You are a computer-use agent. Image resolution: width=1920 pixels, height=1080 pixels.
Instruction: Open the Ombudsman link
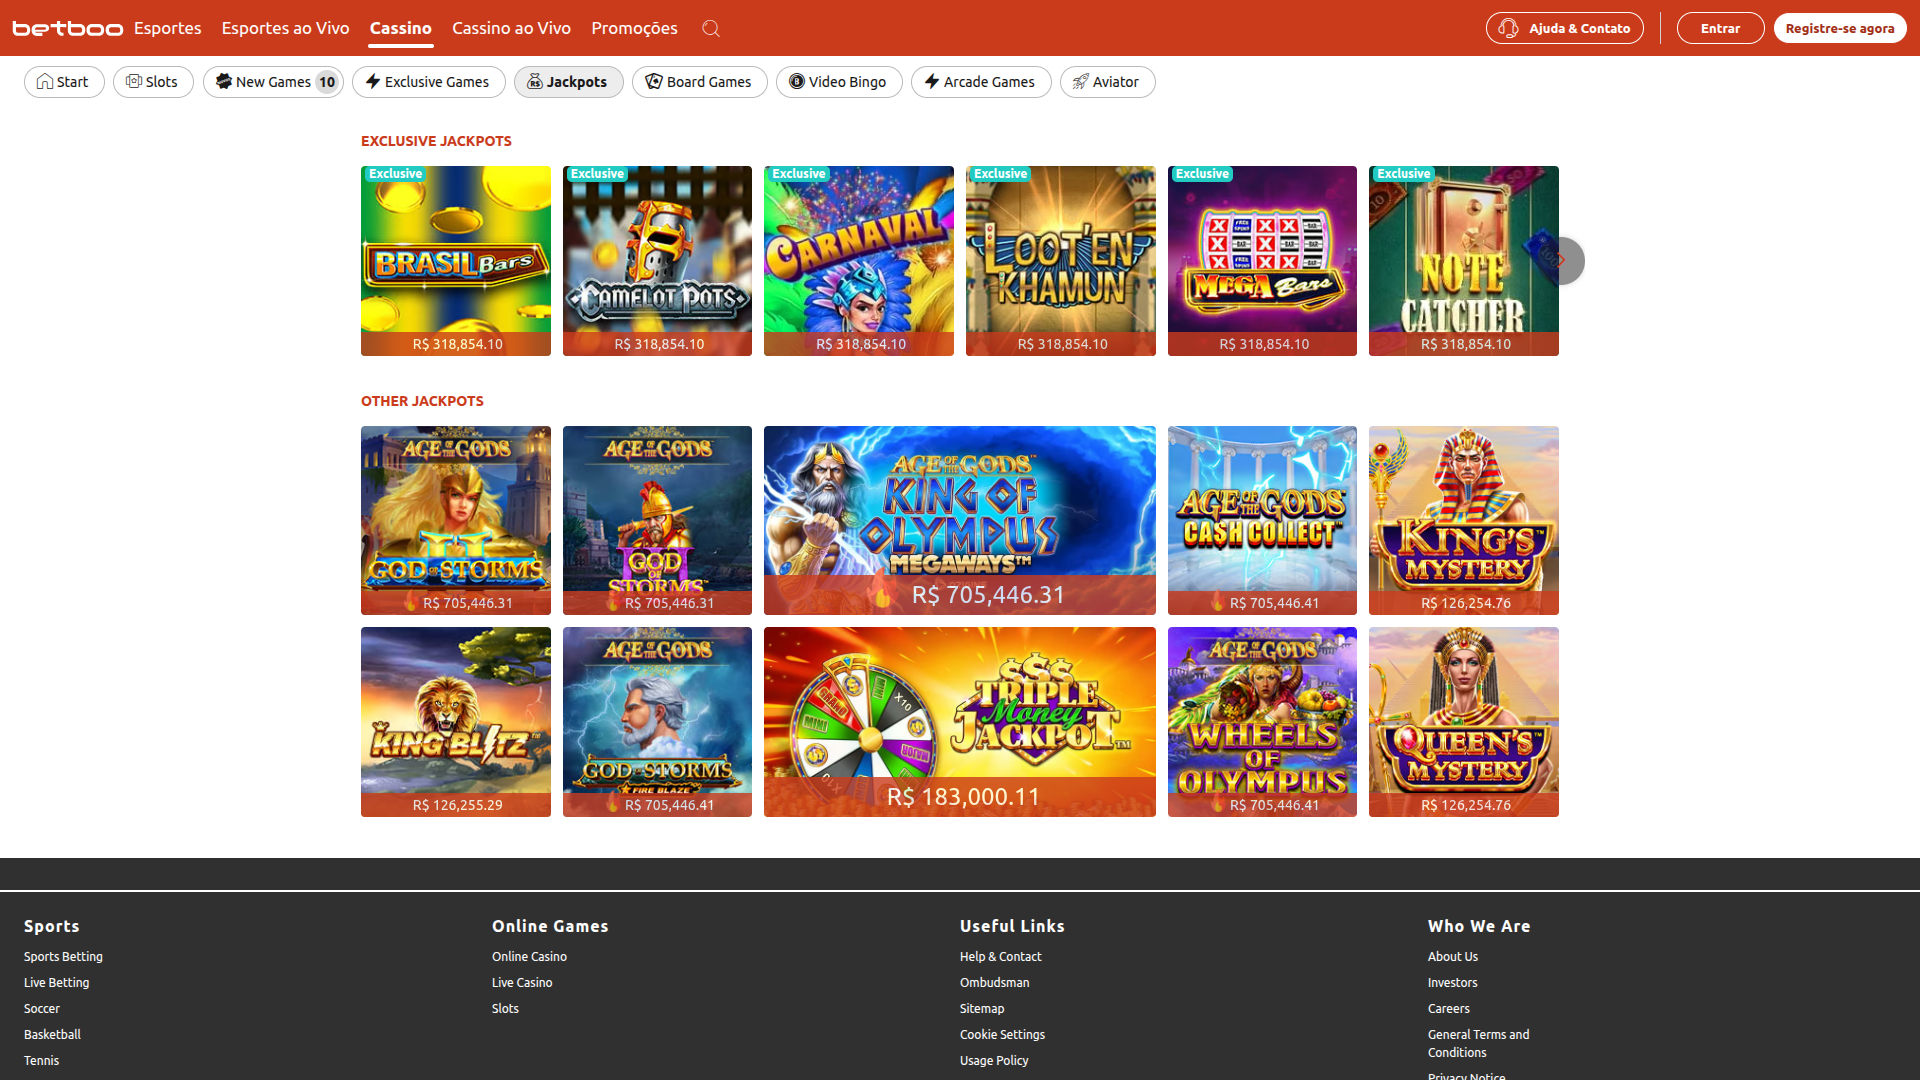[994, 982]
